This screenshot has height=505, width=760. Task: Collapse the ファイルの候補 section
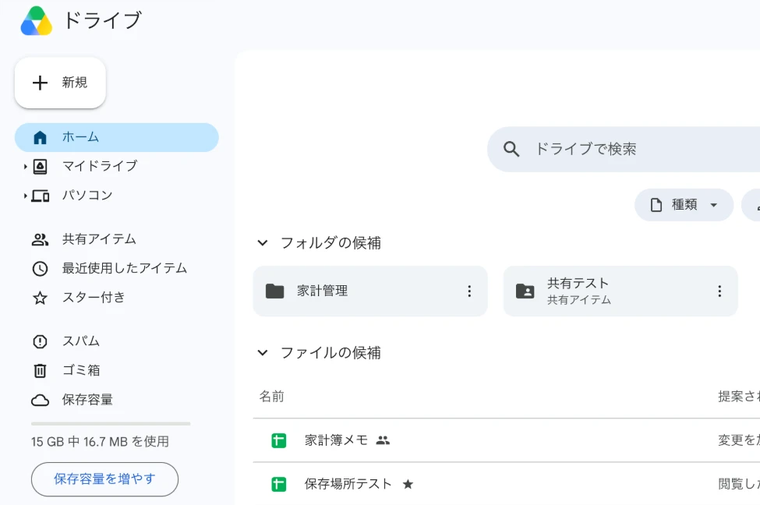pyautogui.click(x=263, y=353)
